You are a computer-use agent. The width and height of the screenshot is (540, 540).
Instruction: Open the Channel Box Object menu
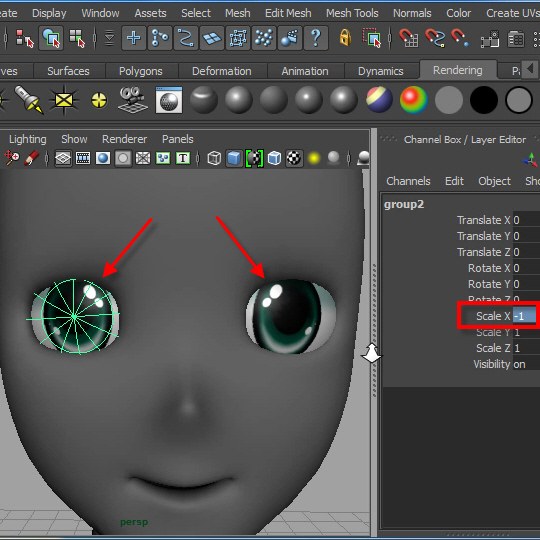(494, 181)
